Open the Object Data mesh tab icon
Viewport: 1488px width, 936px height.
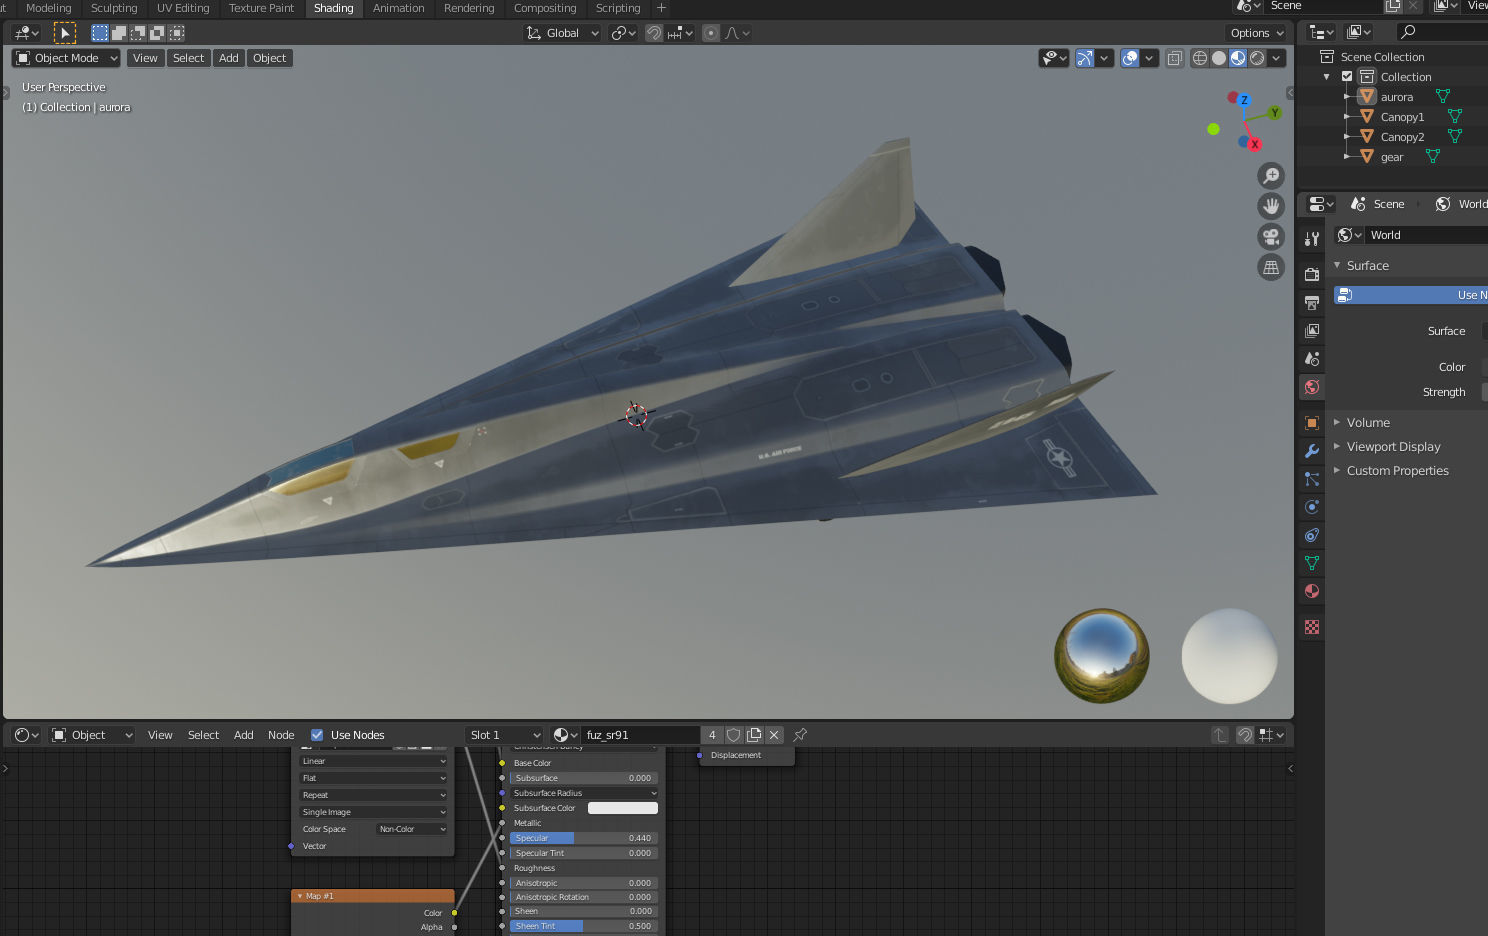click(x=1312, y=563)
